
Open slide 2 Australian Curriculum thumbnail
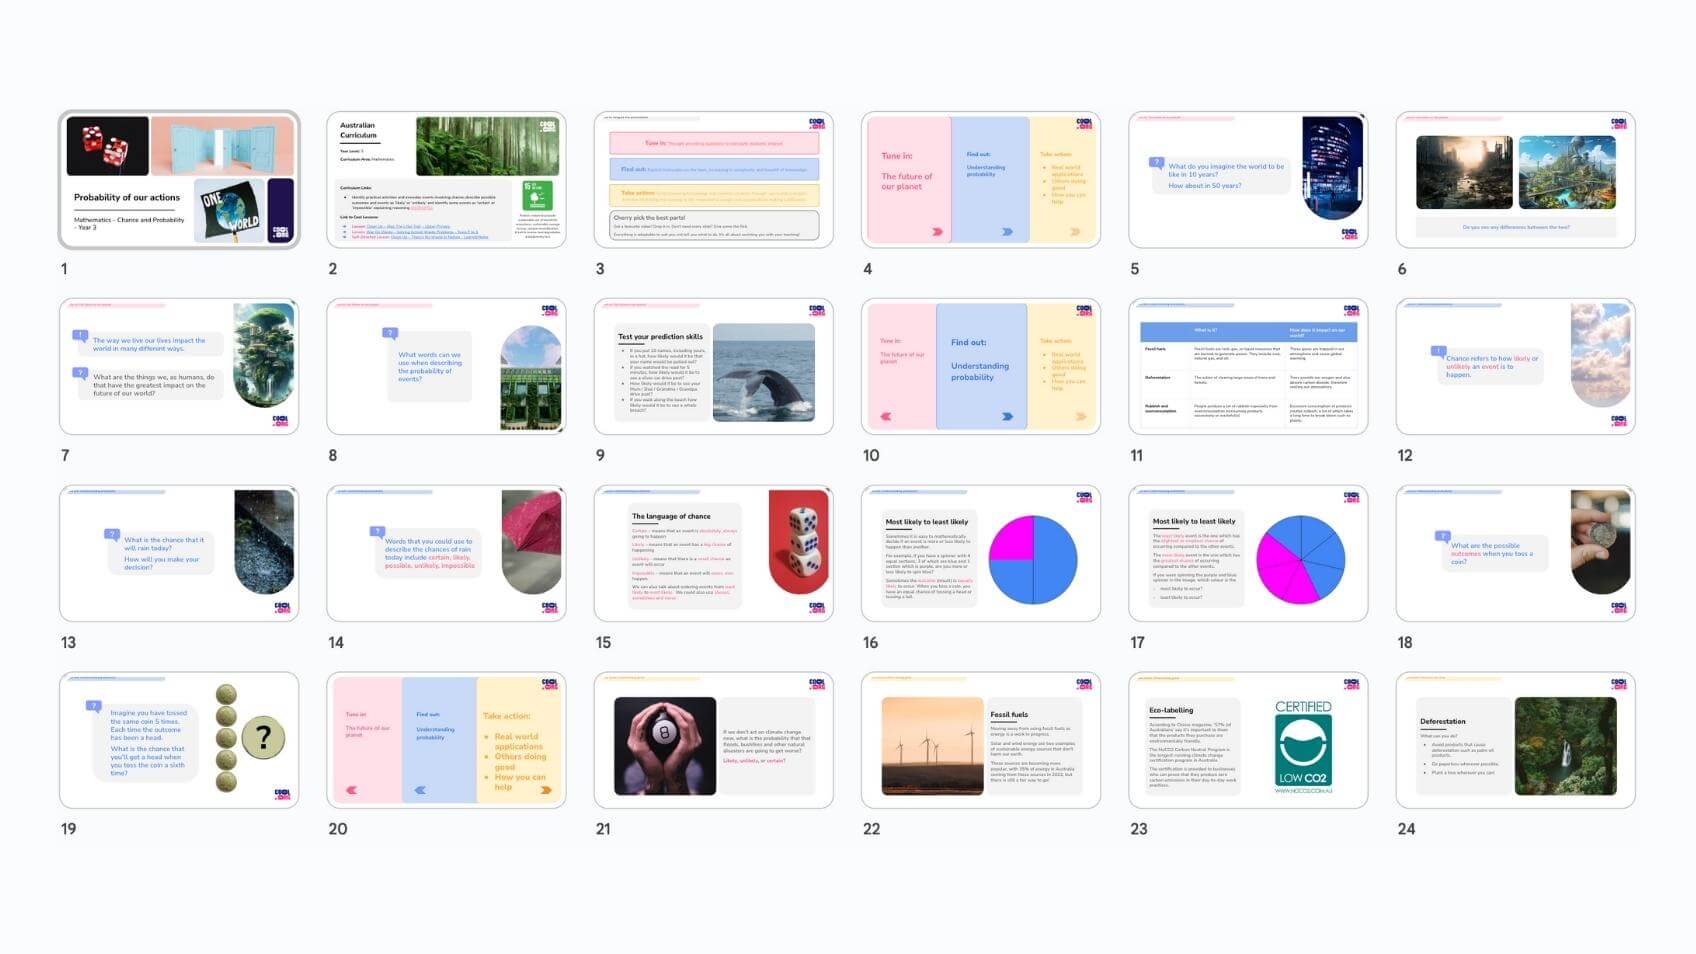point(446,180)
